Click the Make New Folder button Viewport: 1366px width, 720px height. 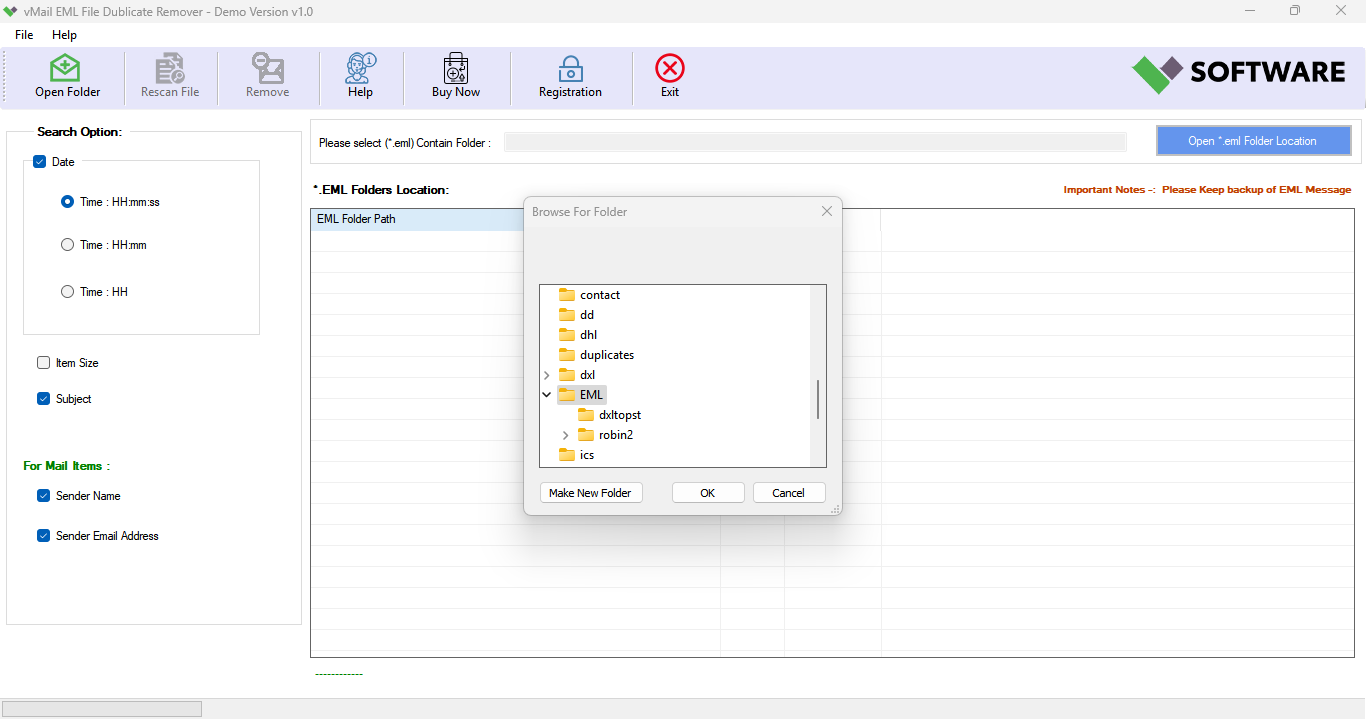[590, 493]
